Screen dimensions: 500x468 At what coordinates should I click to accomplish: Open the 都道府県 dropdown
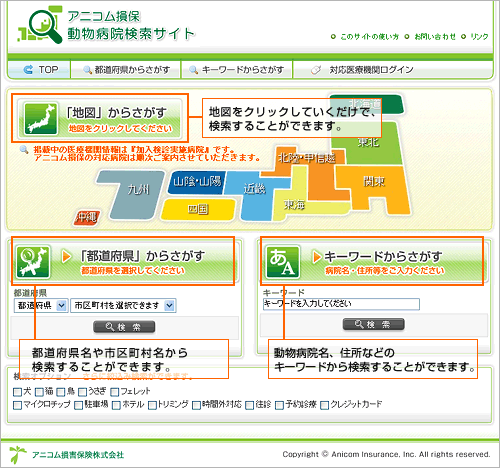pyautogui.click(x=41, y=305)
